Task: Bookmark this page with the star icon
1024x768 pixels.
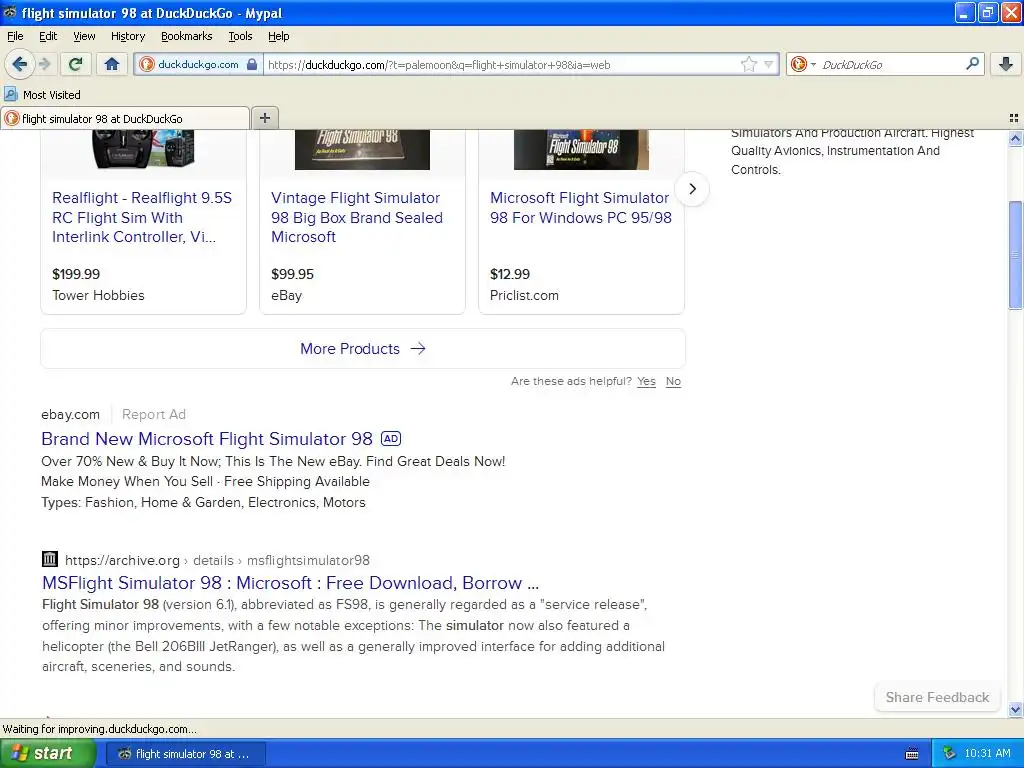Action: [748, 64]
